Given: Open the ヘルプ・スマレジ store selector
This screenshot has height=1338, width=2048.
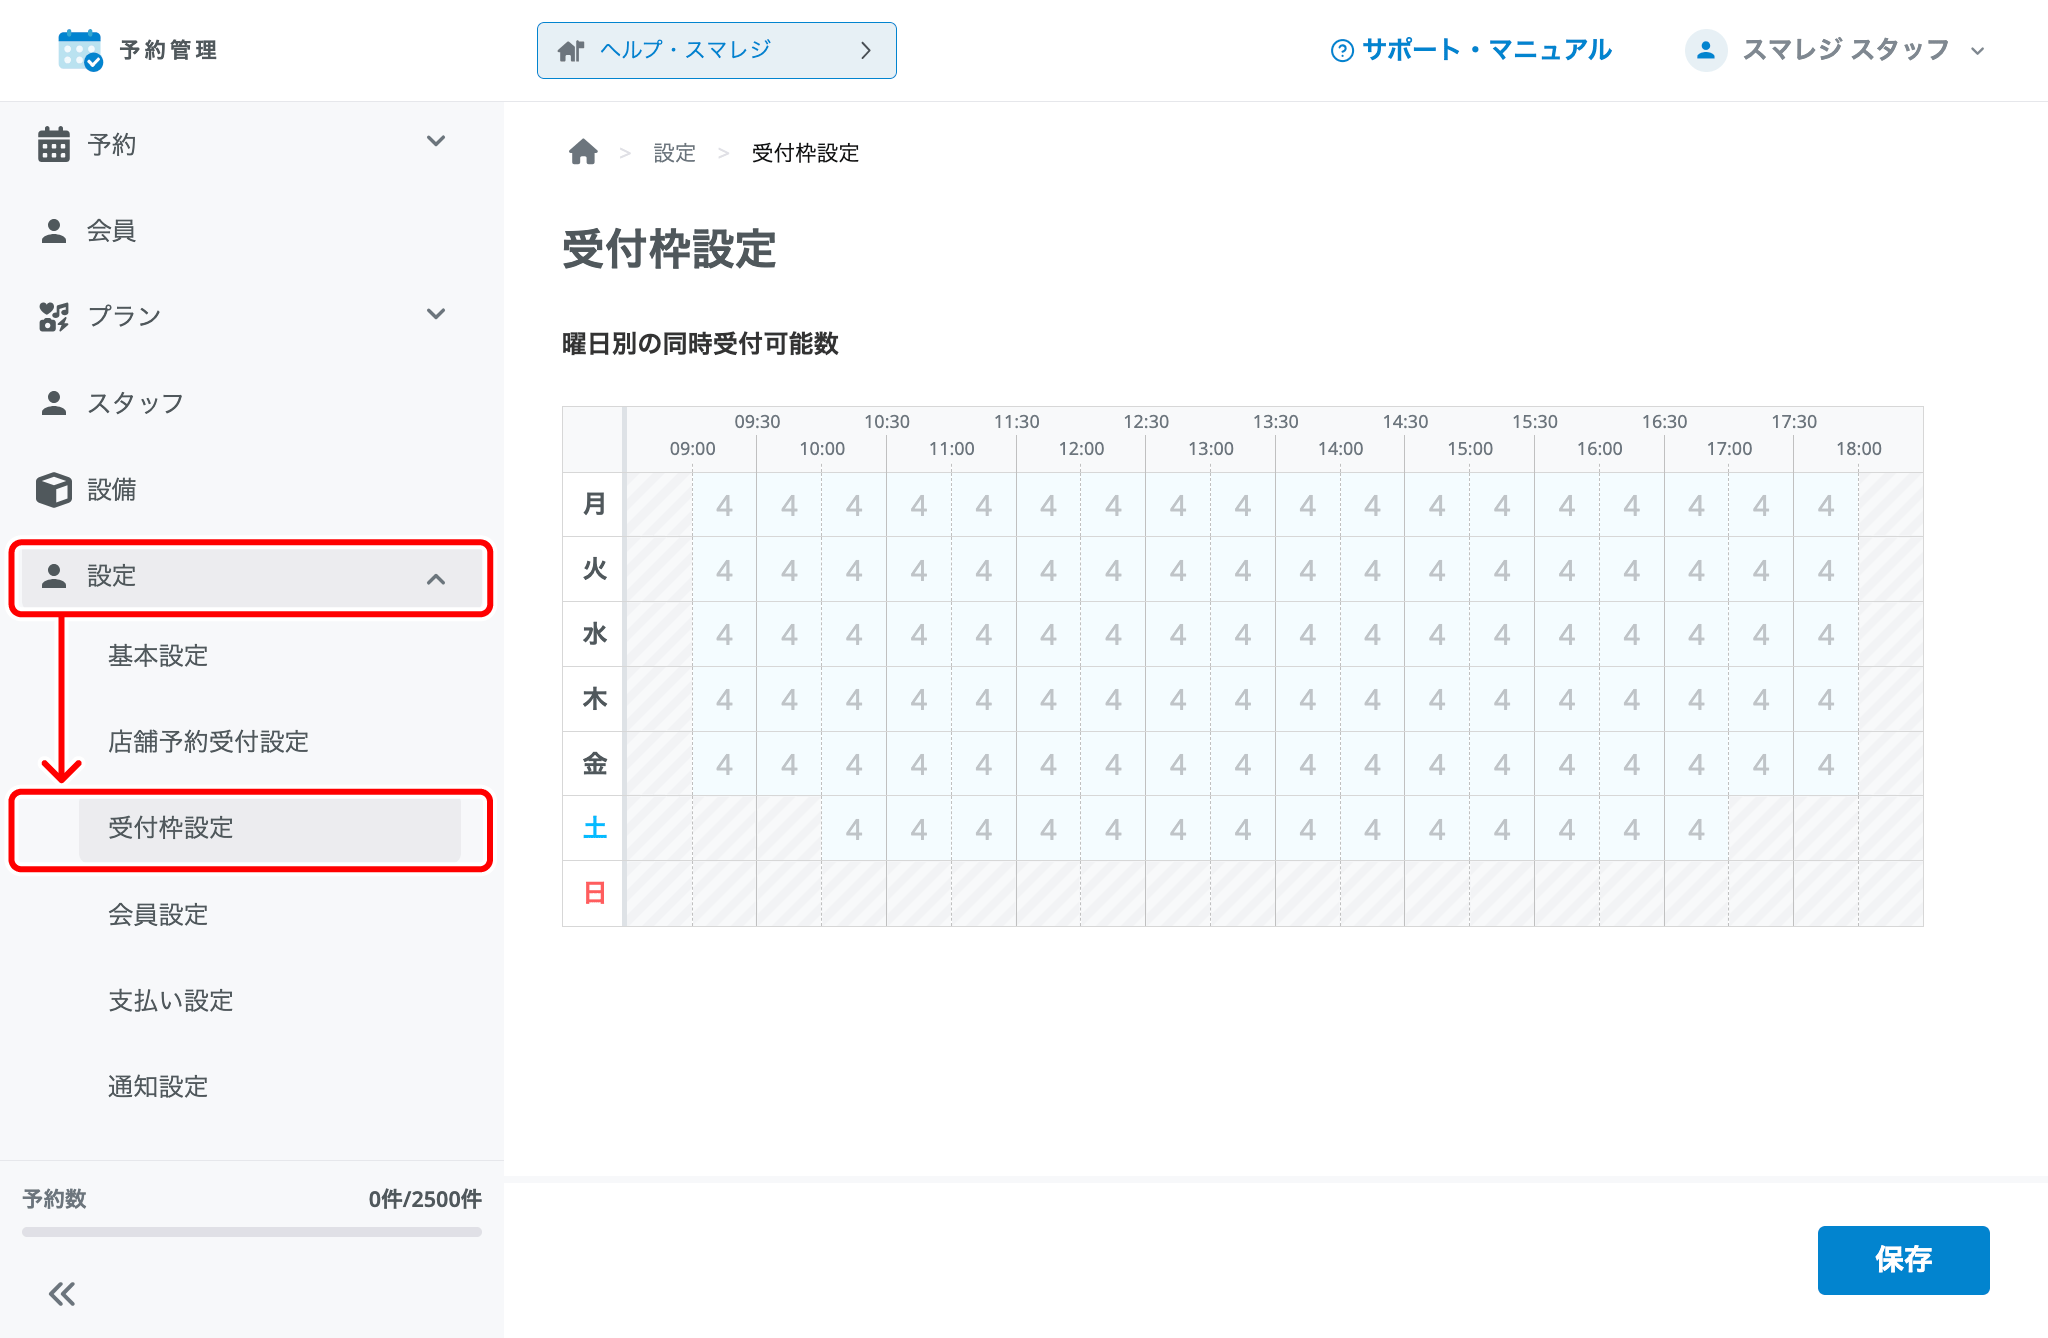Looking at the screenshot, I should coord(717,50).
